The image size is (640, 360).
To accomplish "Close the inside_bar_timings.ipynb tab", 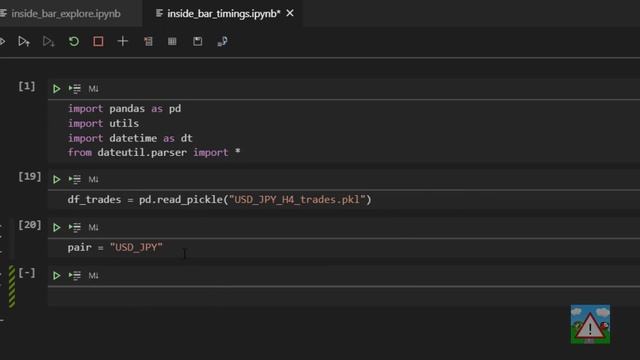I will tap(290, 13).
